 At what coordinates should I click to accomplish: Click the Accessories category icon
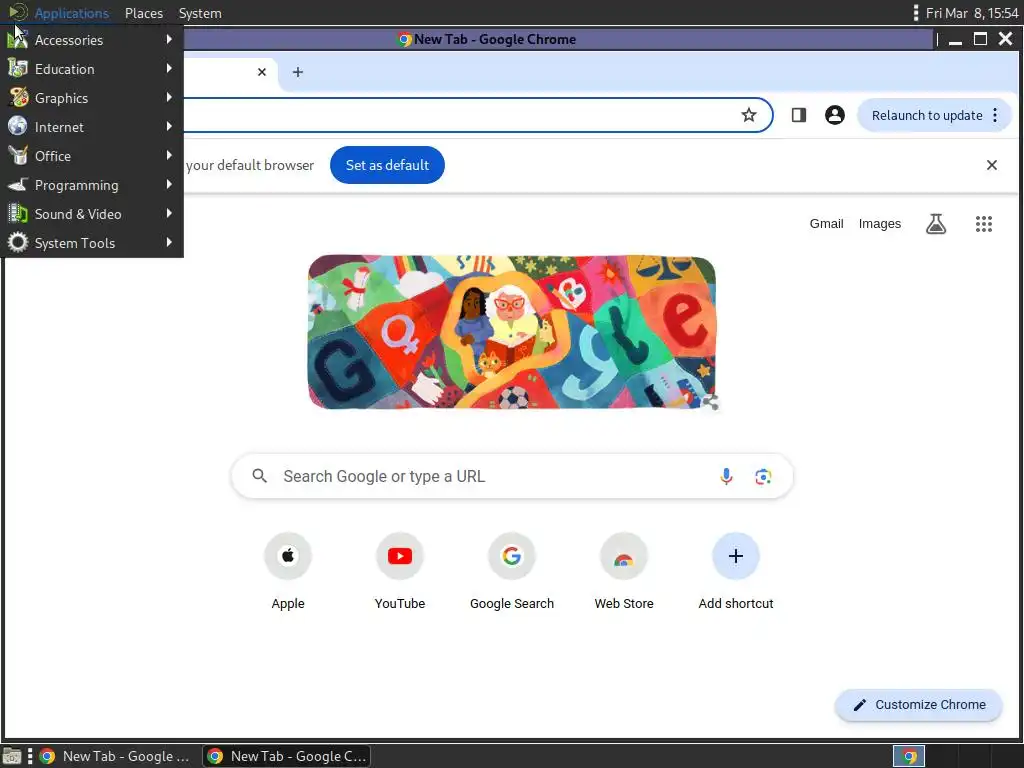(18, 39)
